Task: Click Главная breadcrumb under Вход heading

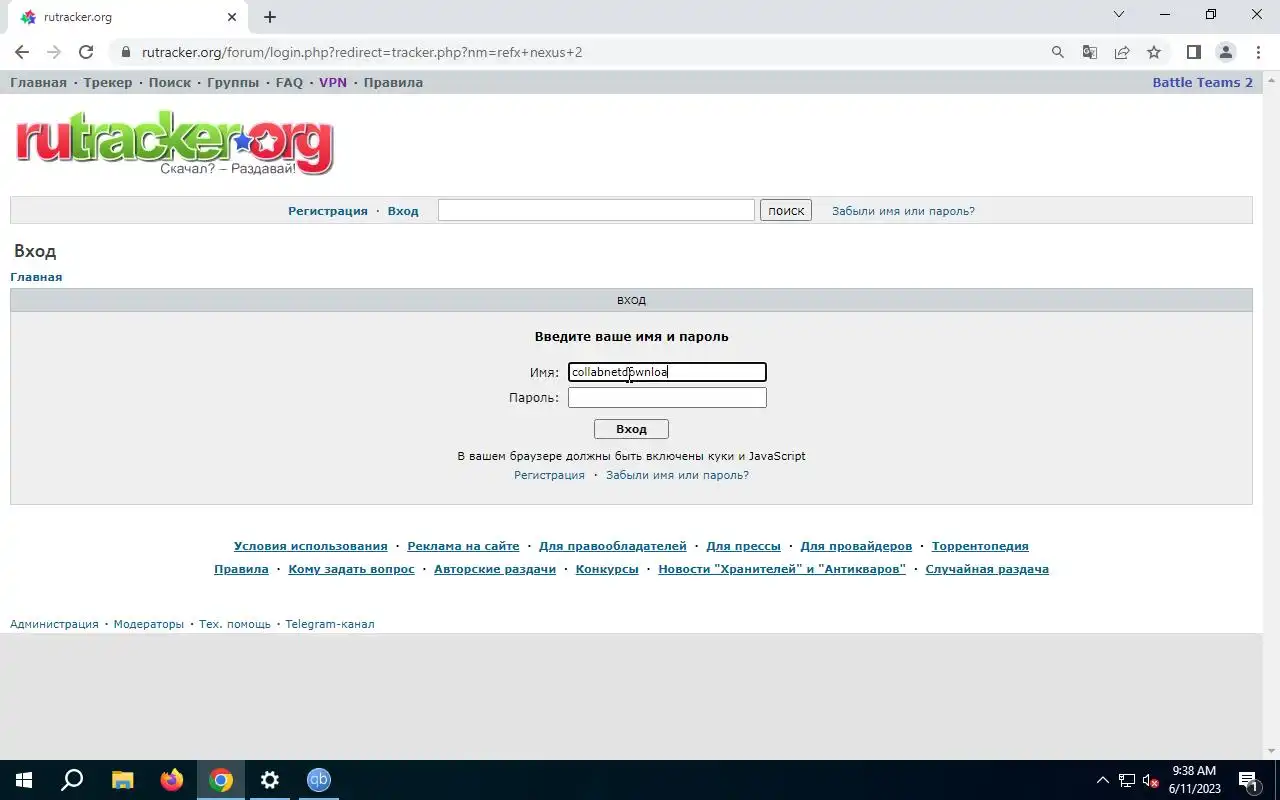Action: point(36,277)
